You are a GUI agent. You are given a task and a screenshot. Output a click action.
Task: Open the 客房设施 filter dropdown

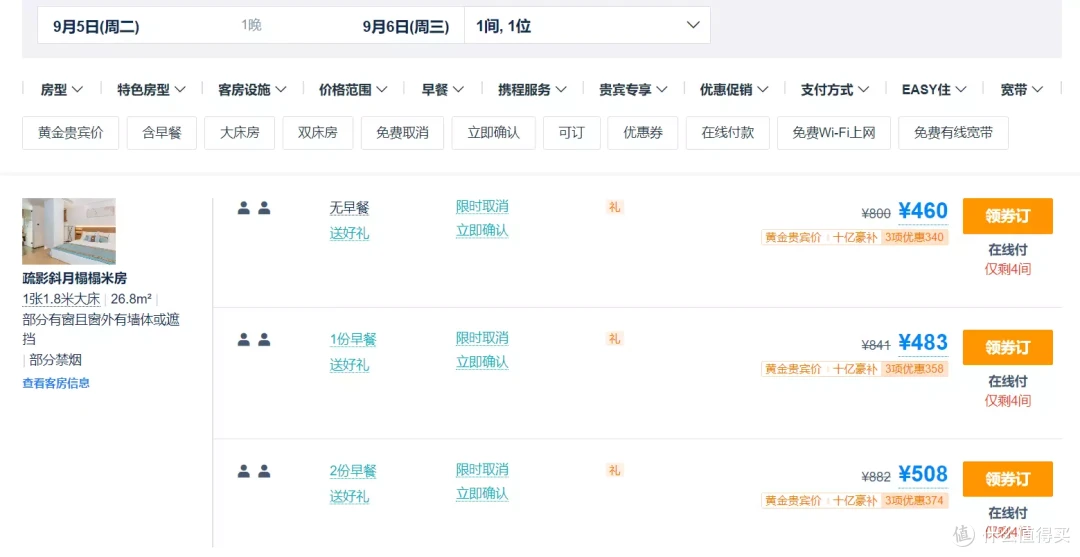point(252,90)
